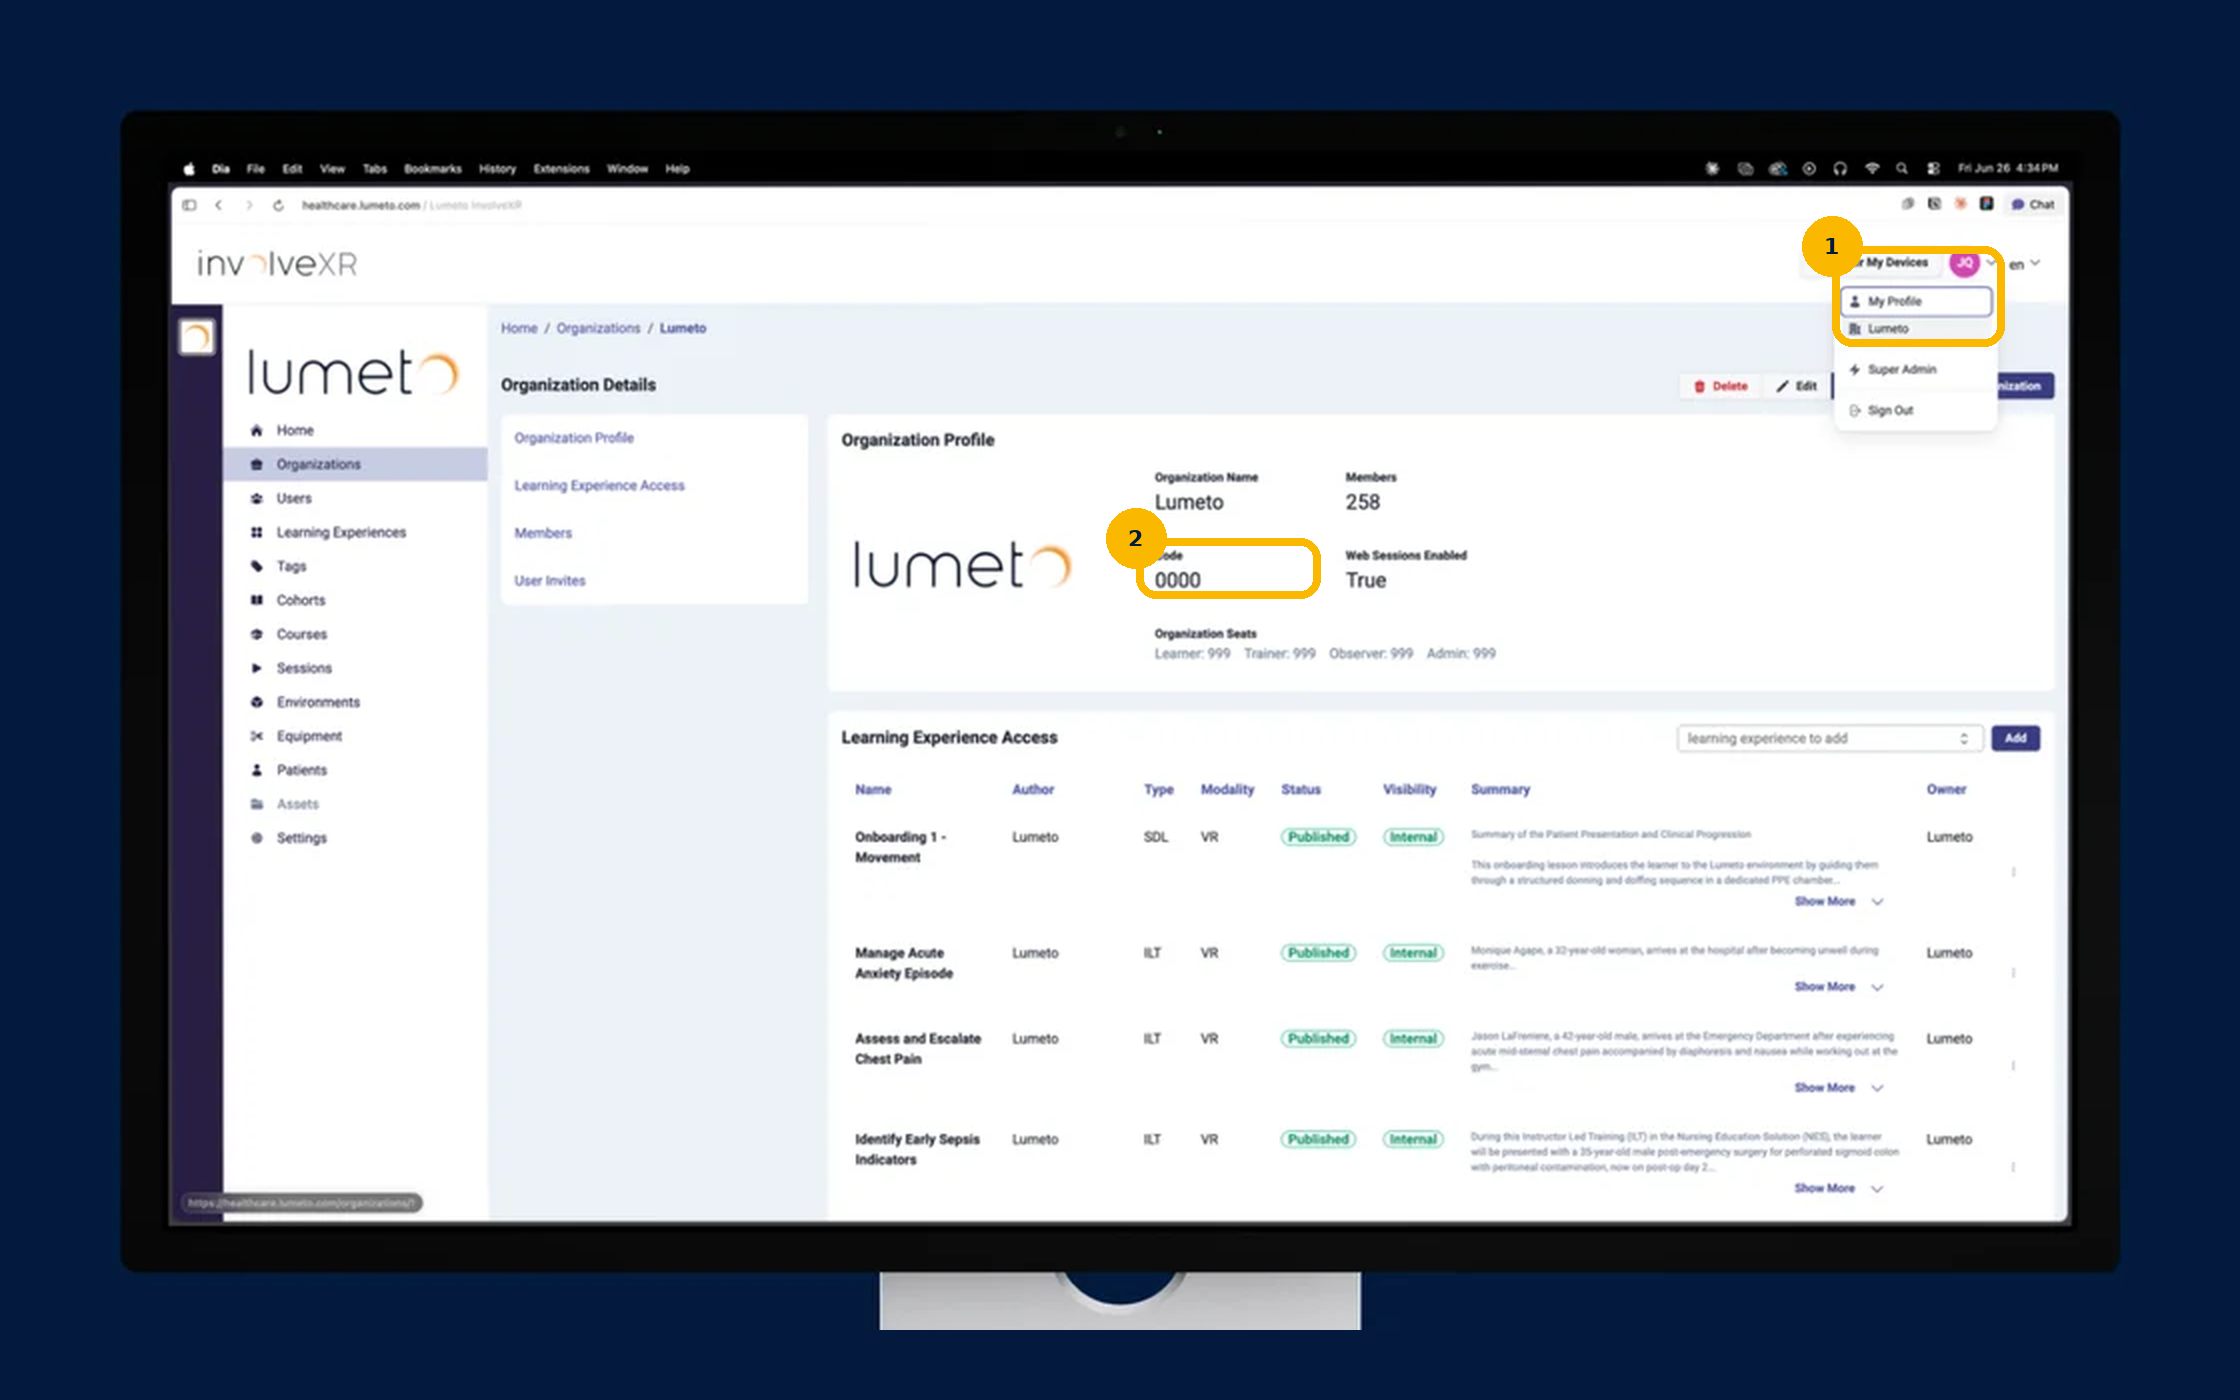Open the learning experience to add dropdown
The image size is (2240, 1400).
[1829, 738]
